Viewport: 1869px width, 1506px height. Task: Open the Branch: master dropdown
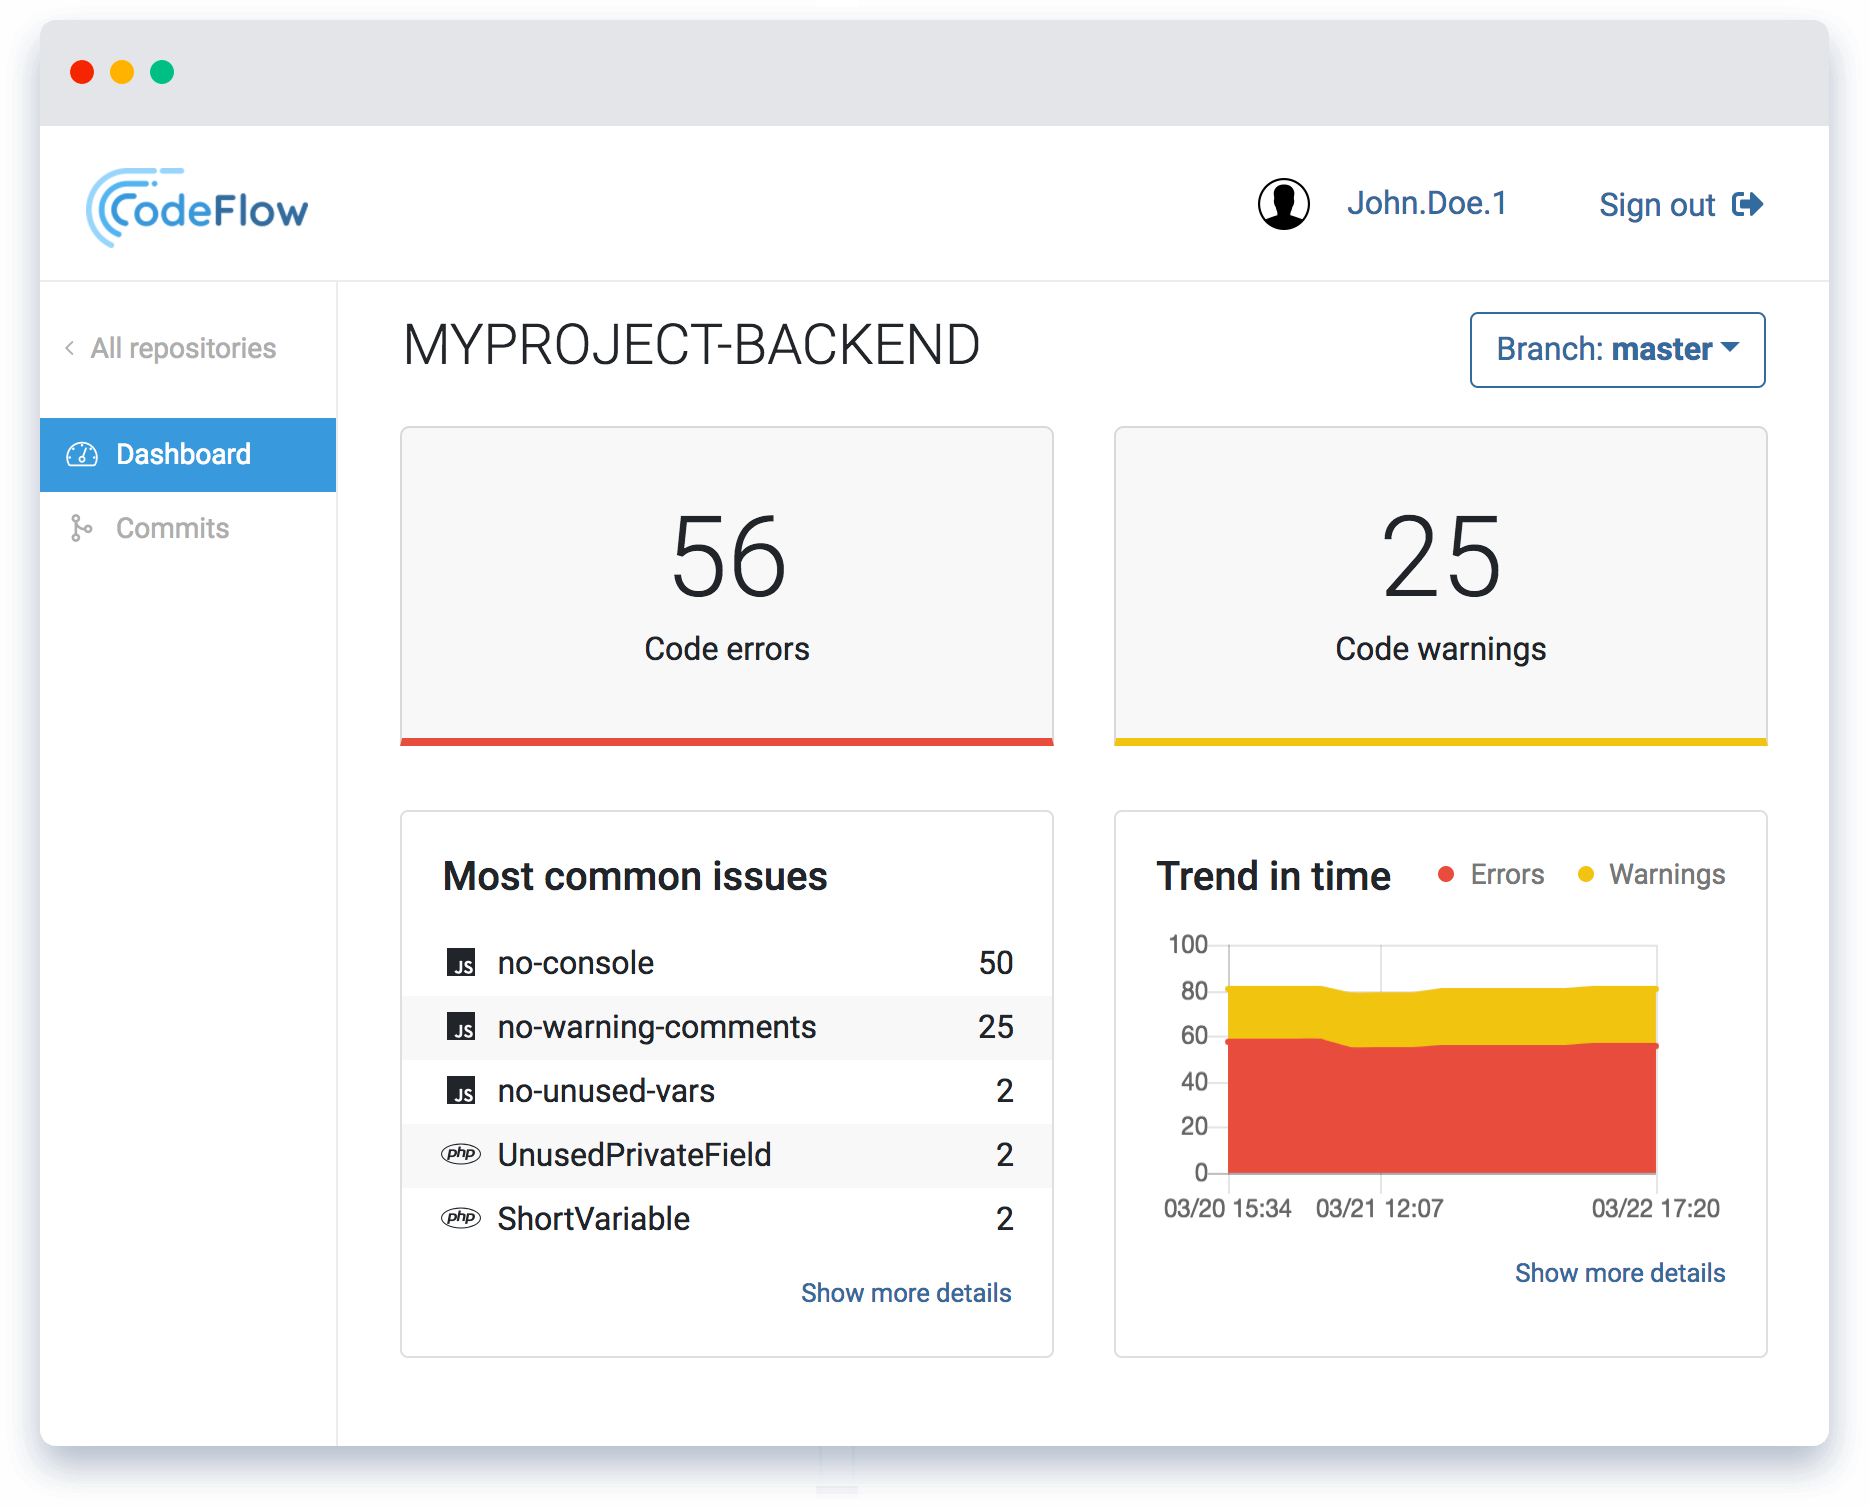(1617, 350)
